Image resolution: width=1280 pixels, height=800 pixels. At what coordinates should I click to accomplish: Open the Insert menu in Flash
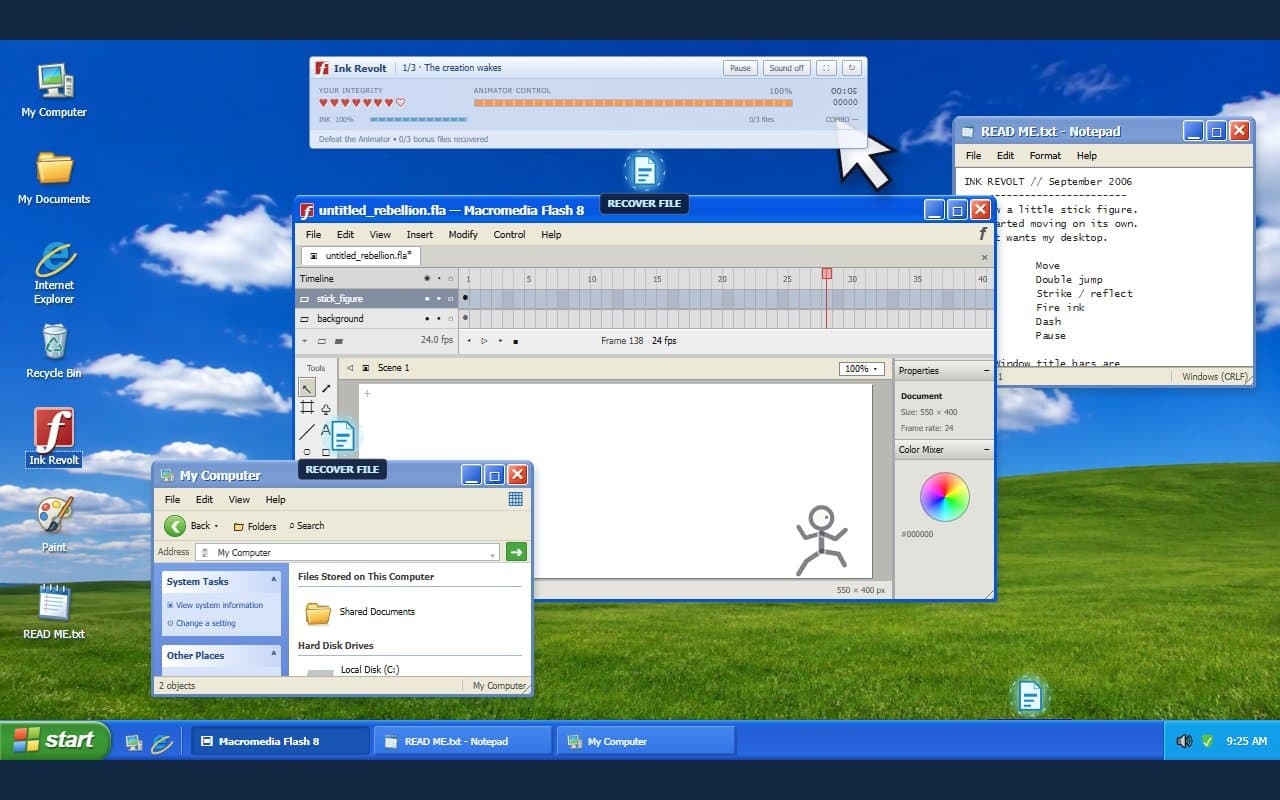pyautogui.click(x=420, y=235)
